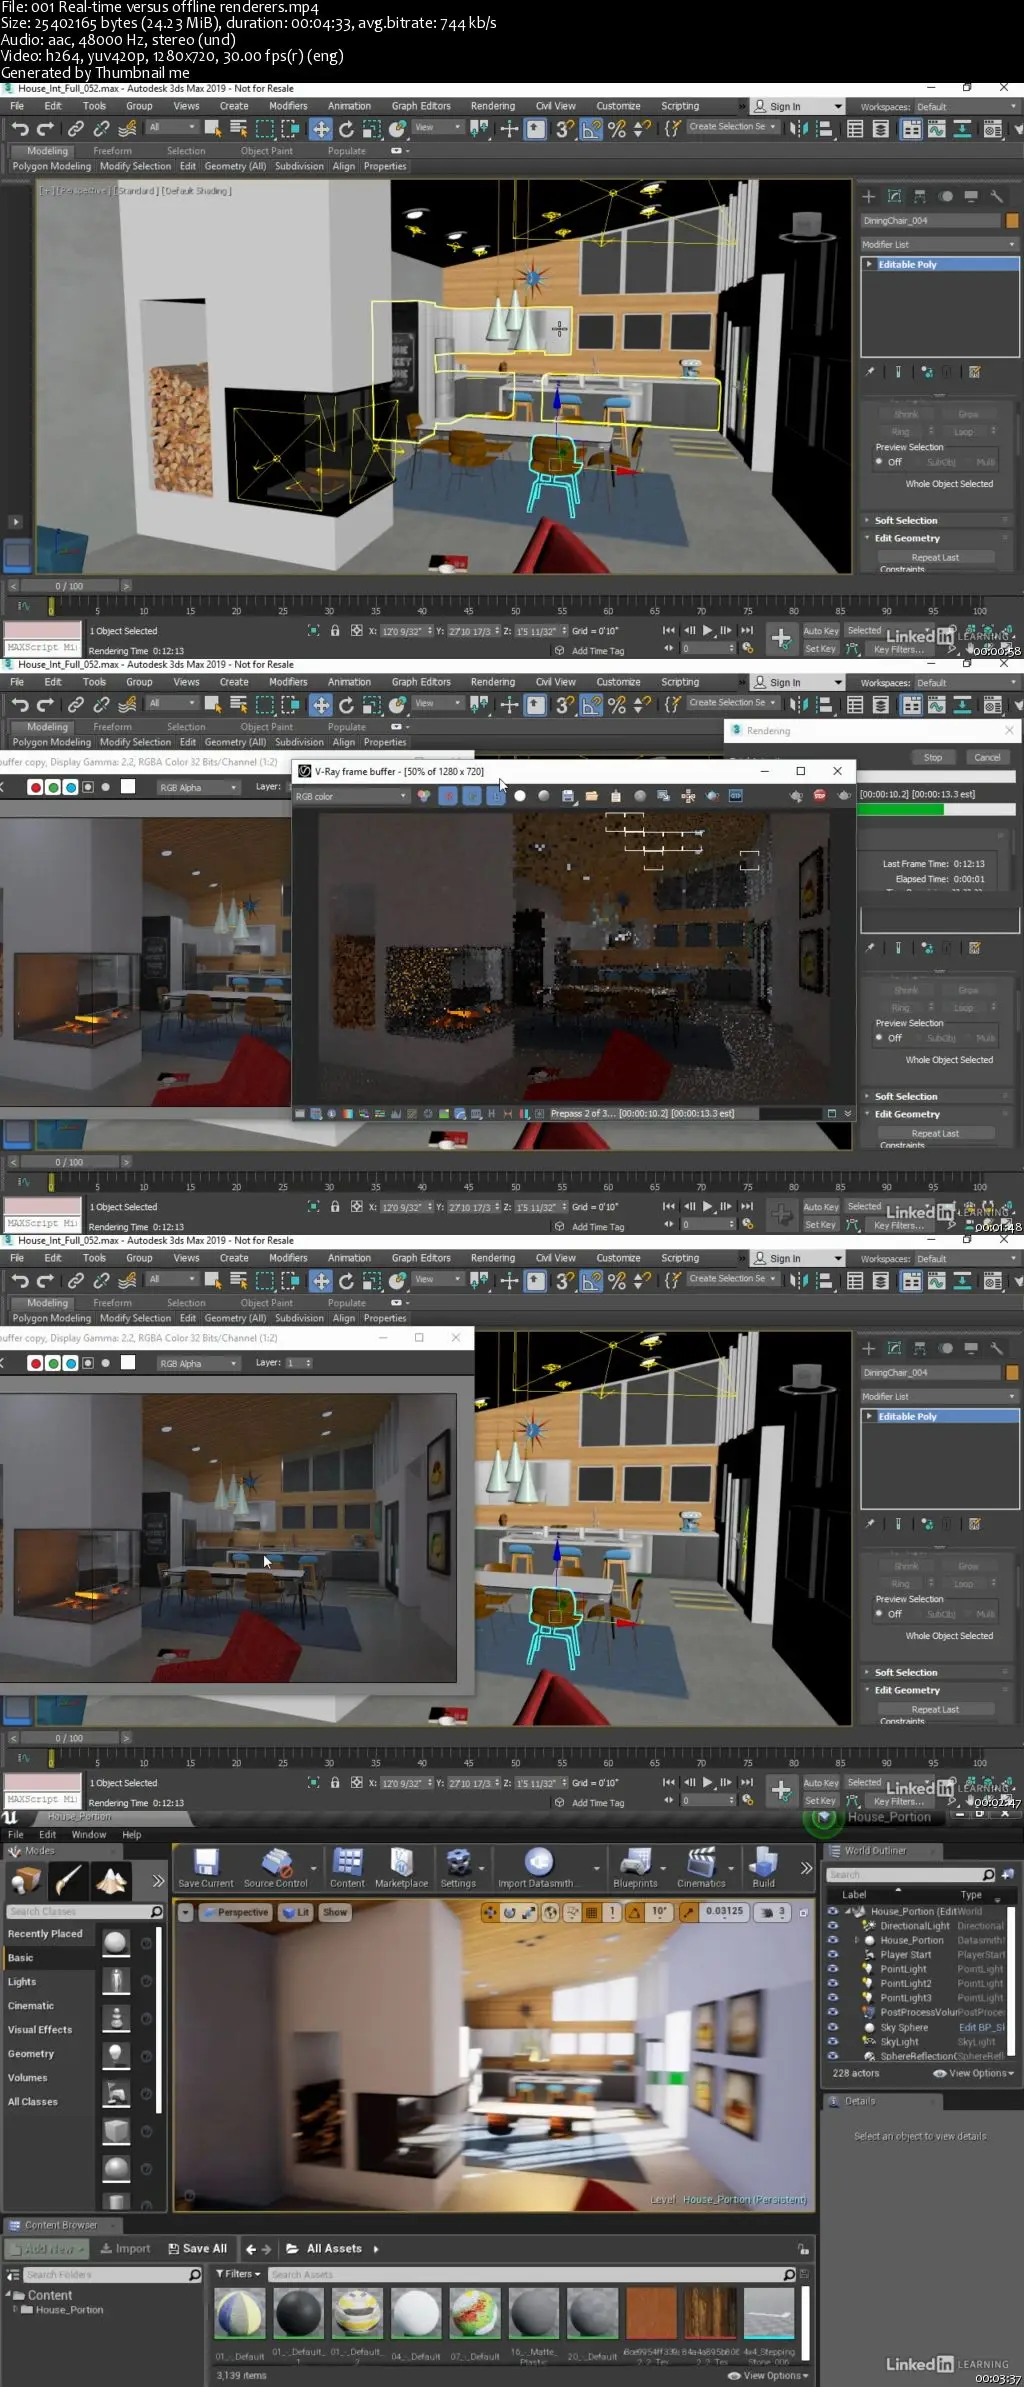Click the Unreal Engine logo icon

(x=11, y=1817)
